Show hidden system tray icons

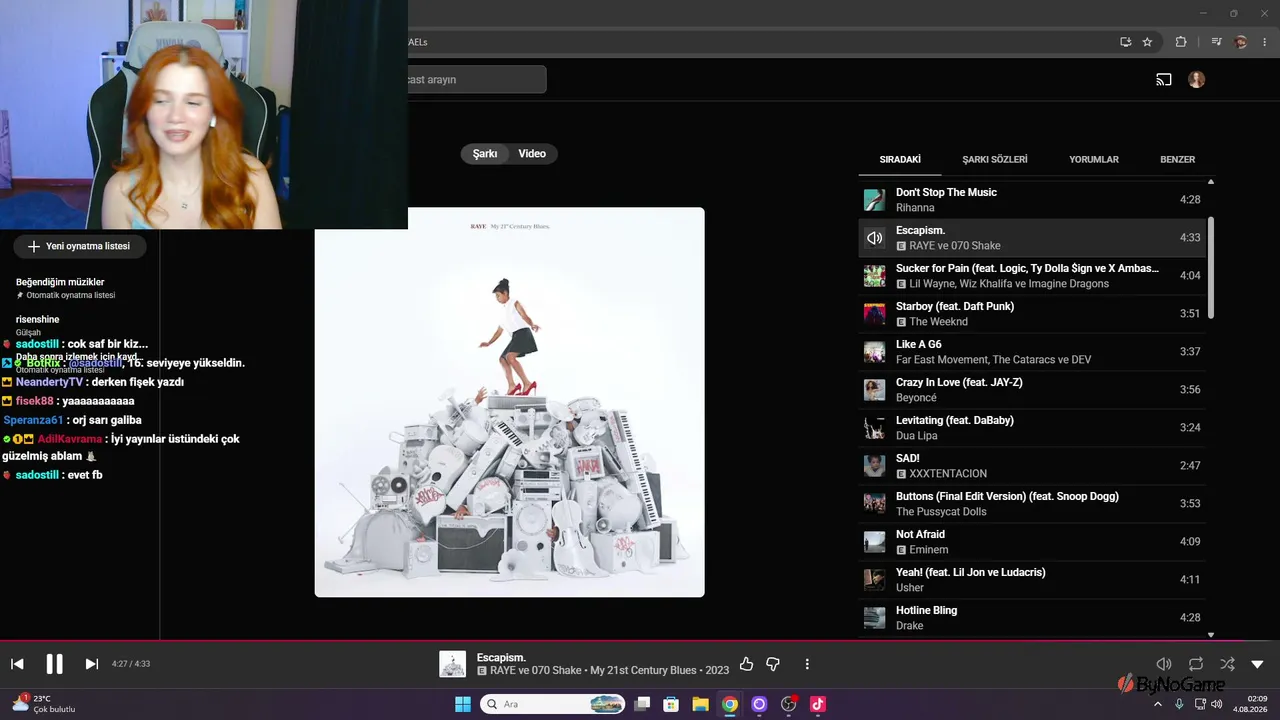click(x=1158, y=704)
